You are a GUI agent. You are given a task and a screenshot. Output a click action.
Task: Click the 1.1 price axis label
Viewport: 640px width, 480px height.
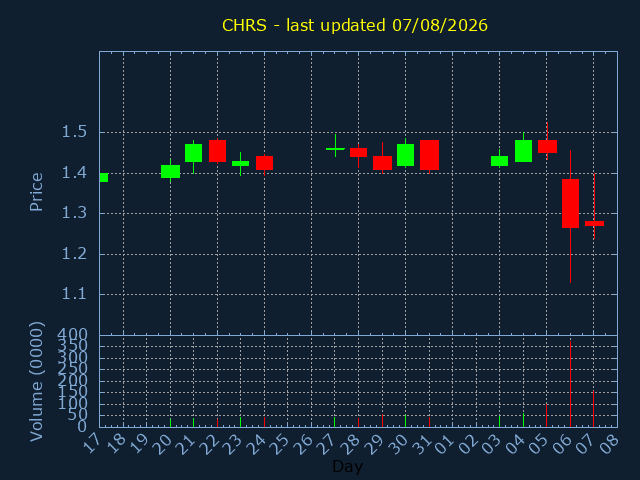tap(74, 294)
